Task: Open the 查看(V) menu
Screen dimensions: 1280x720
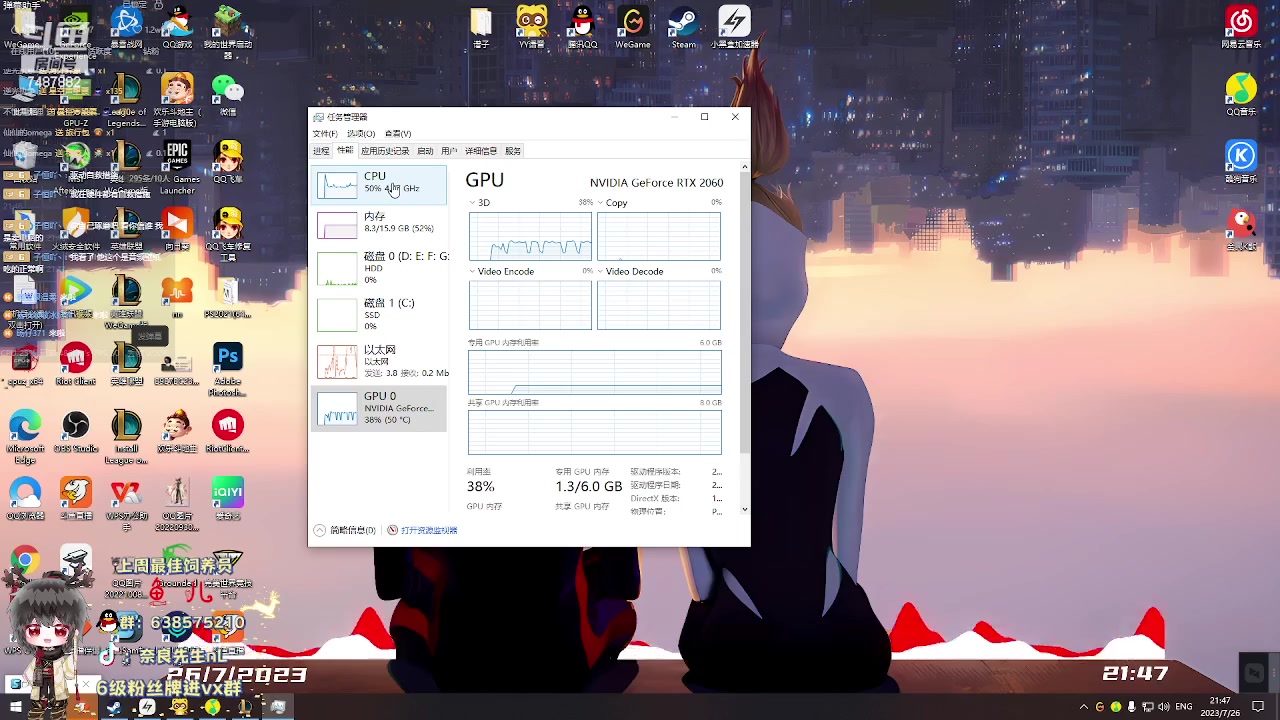Action: pos(398,134)
